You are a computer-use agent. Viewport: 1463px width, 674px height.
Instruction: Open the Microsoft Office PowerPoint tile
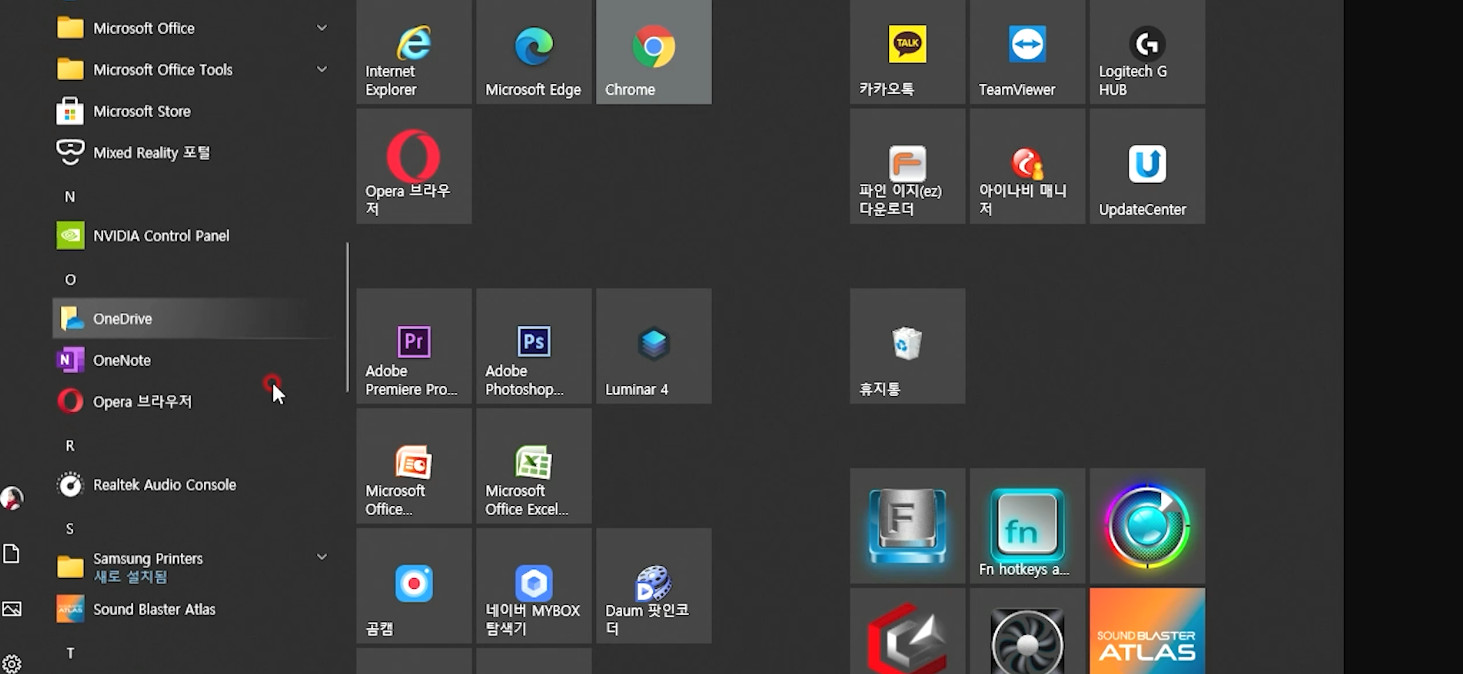coord(414,466)
